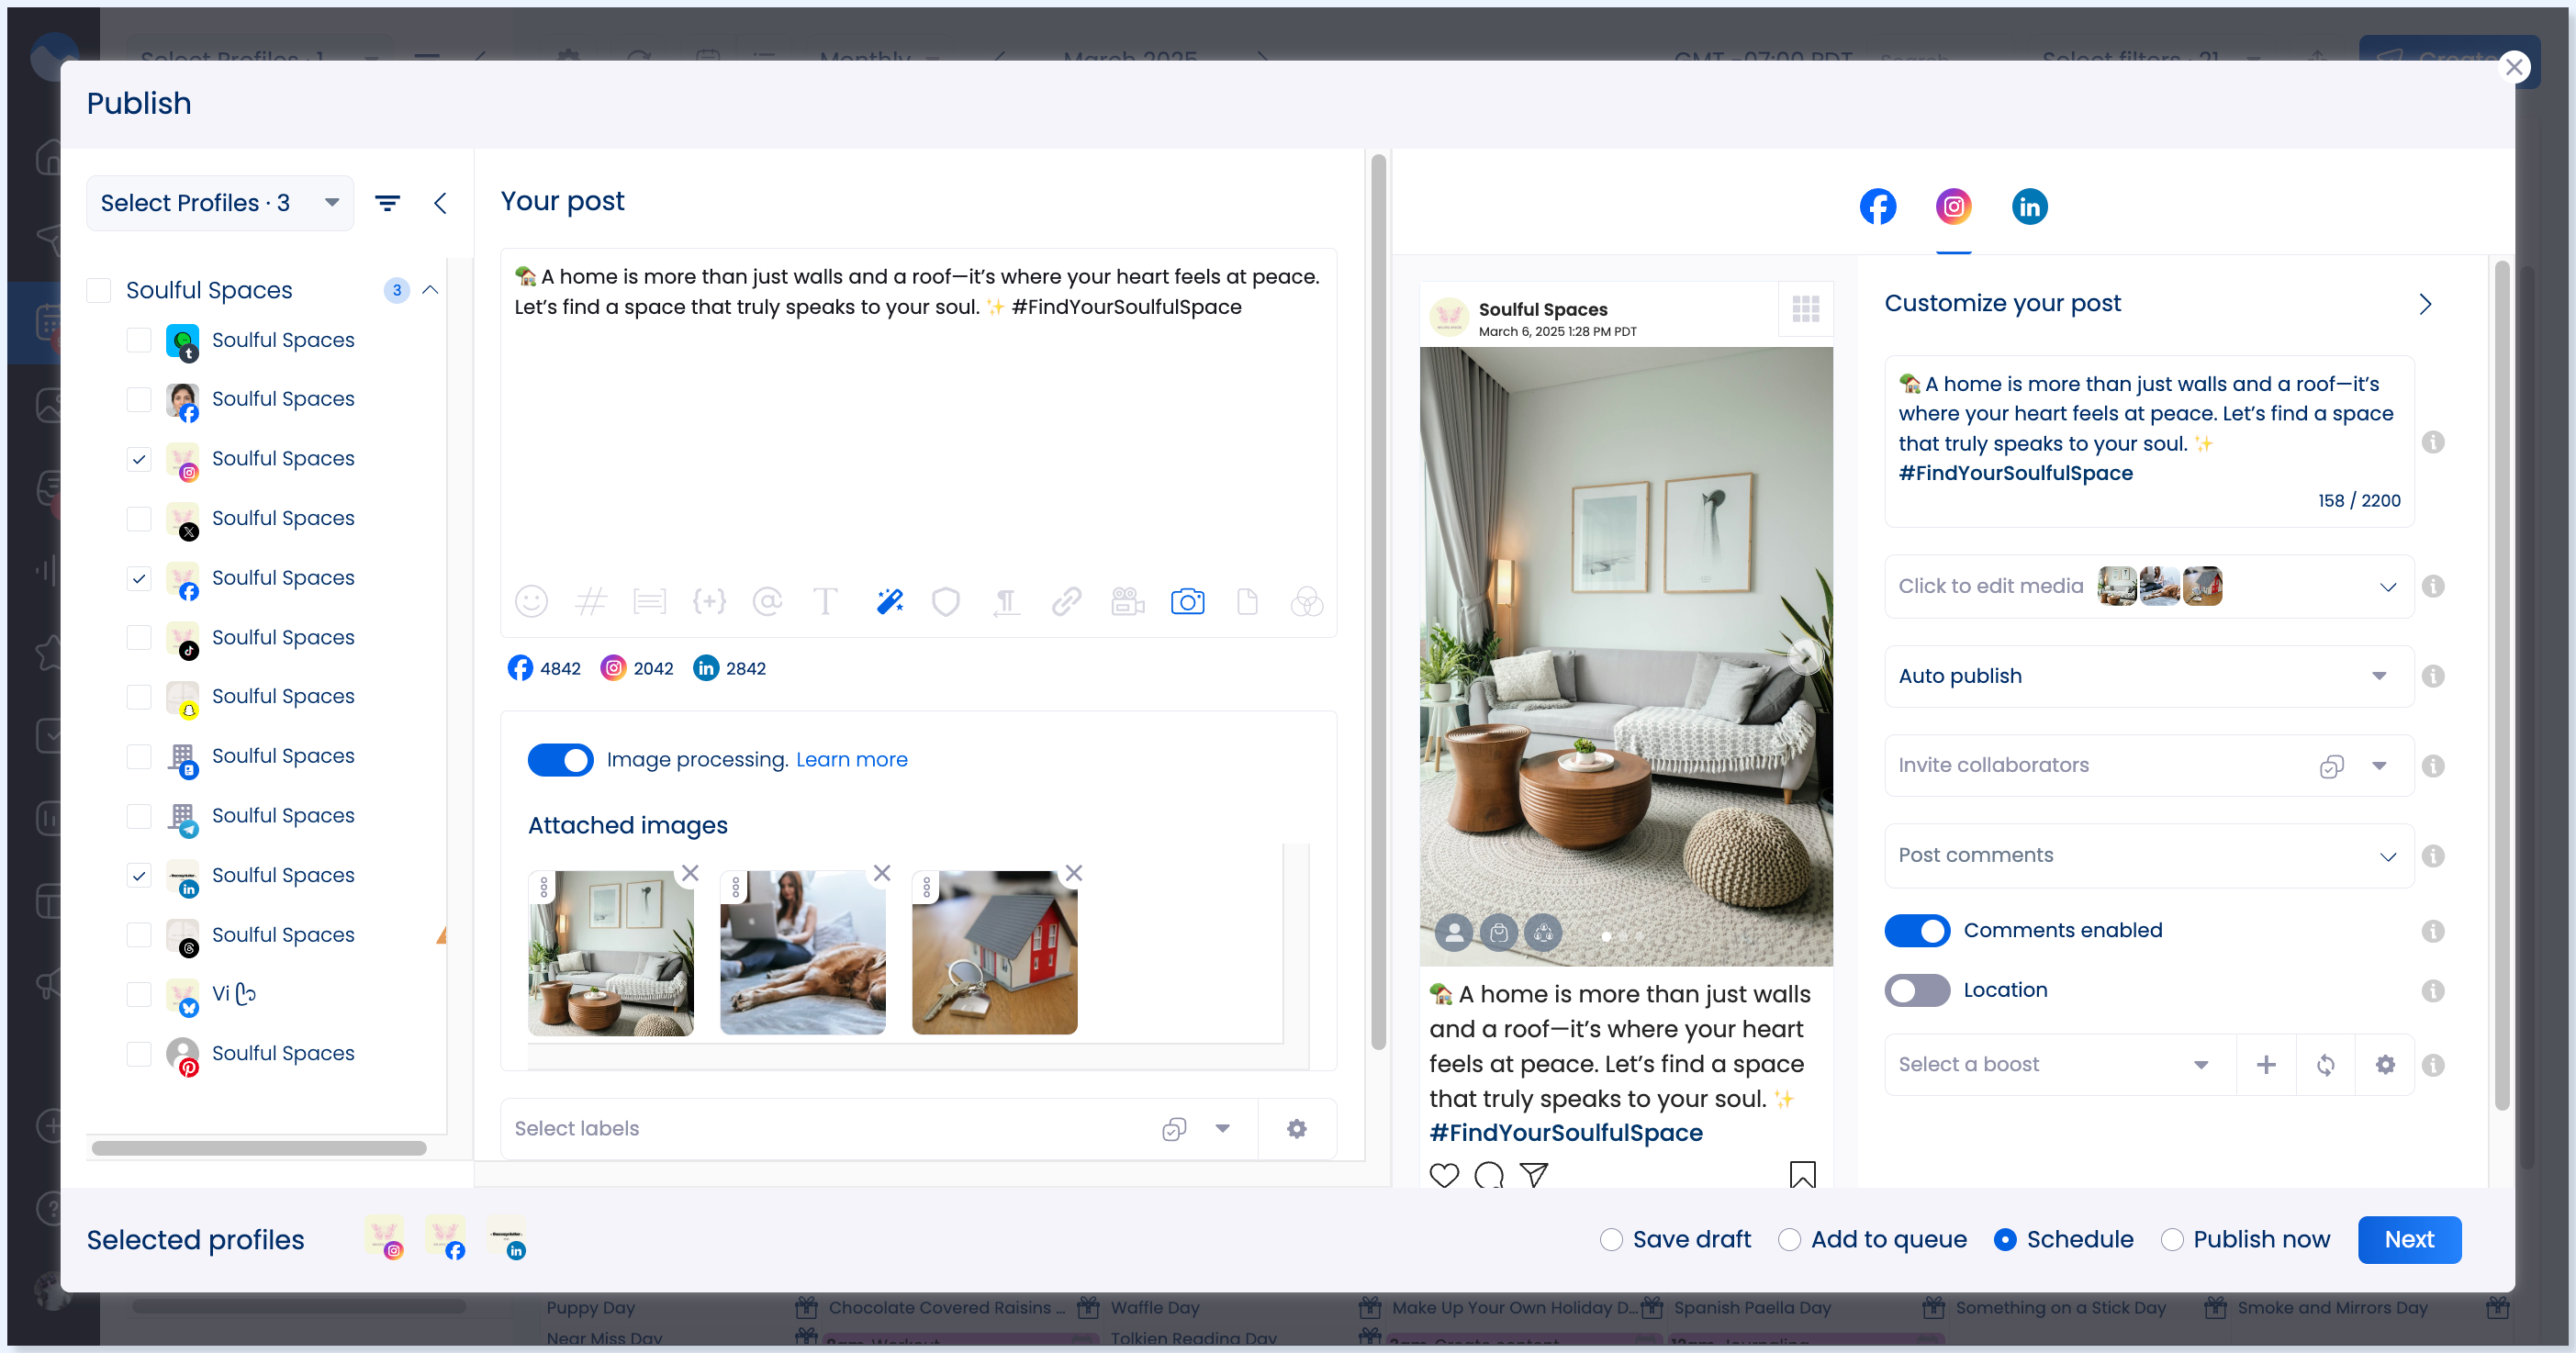
Task: Add a link with the chain icon
Action: point(1066,601)
